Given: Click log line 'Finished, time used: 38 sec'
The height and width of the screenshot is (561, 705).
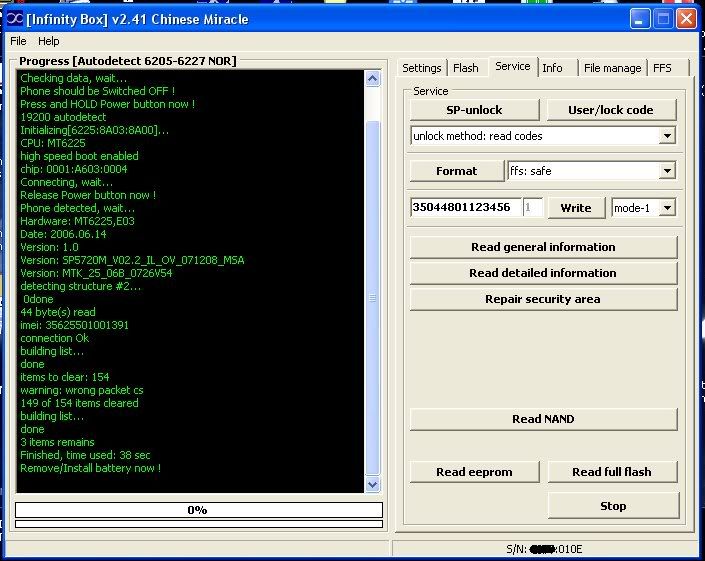Looking at the screenshot, I should (x=85, y=455).
